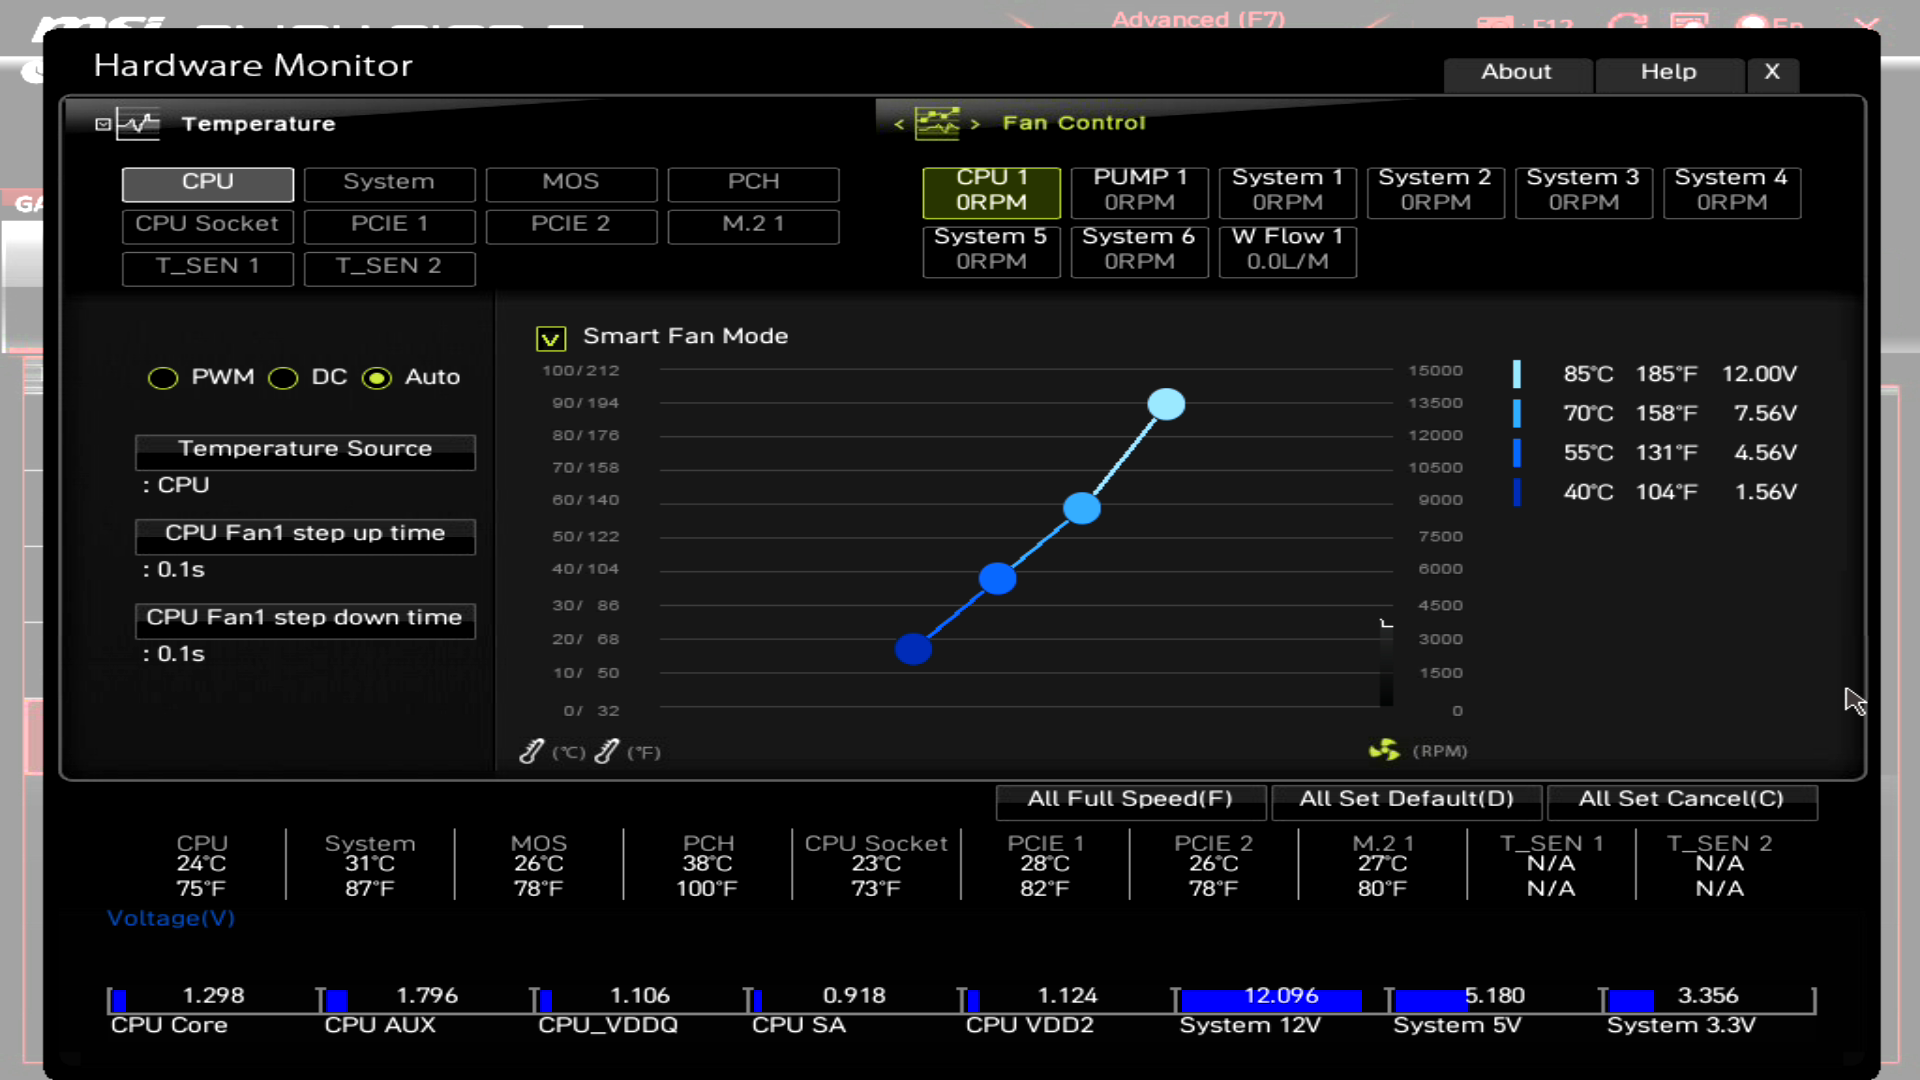Click right arrow beside Fan Control
The height and width of the screenshot is (1080, 1920).
pyautogui.click(x=975, y=124)
